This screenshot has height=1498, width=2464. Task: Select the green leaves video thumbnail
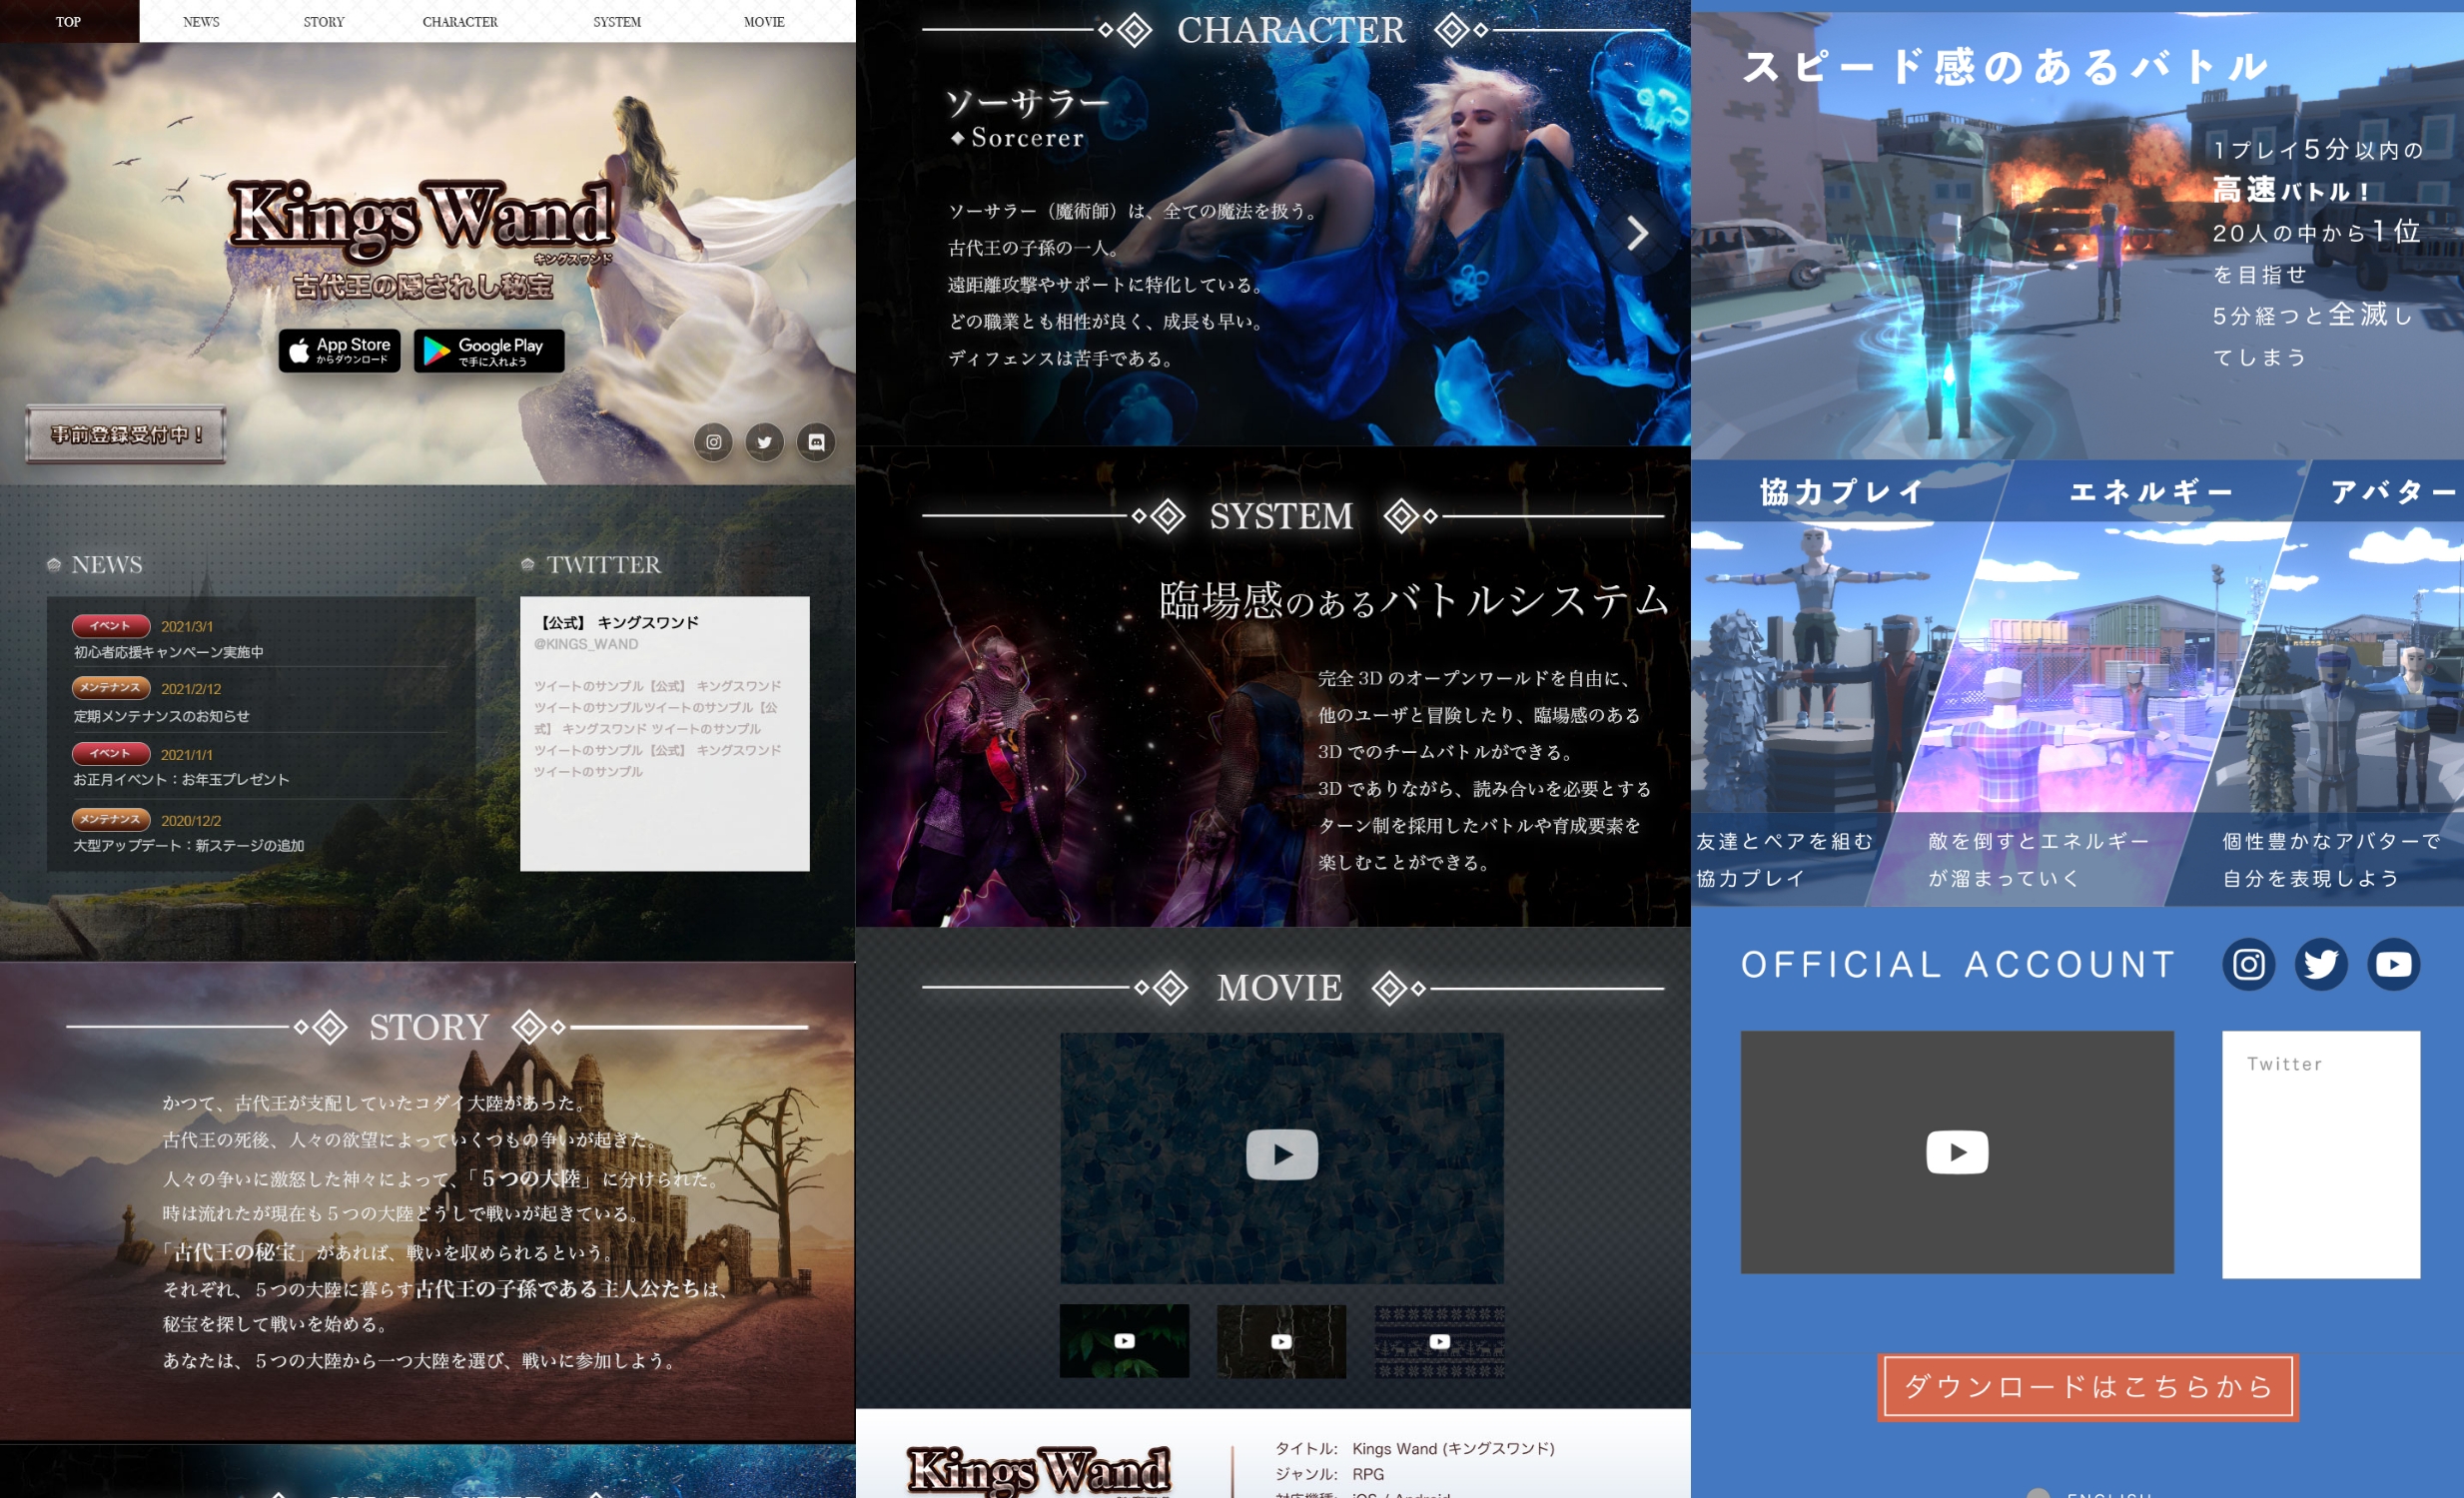(1124, 1341)
